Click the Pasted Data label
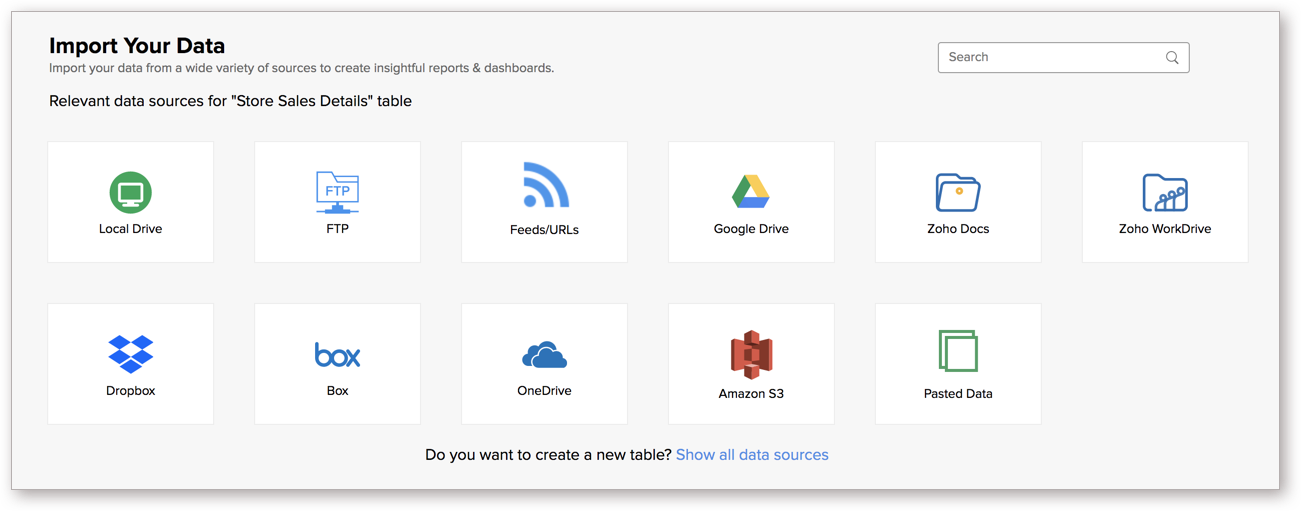Viewport: 1301px width, 511px height. (958, 394)
